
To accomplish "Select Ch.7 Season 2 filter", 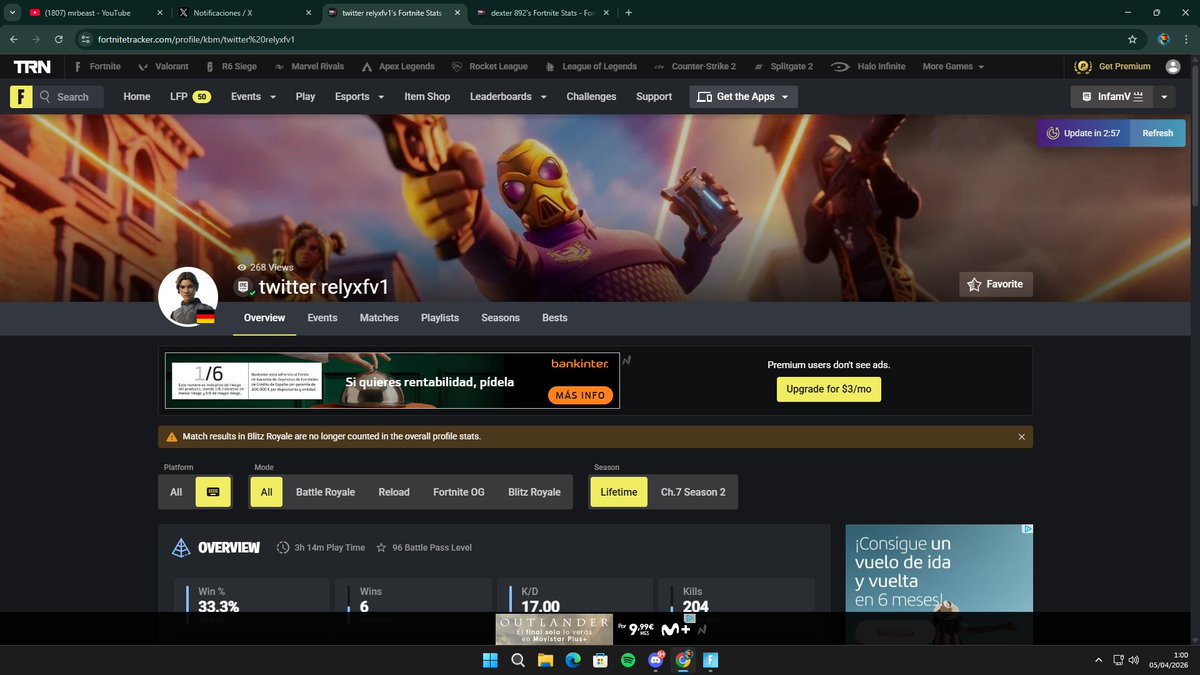I will coord(693,492).
